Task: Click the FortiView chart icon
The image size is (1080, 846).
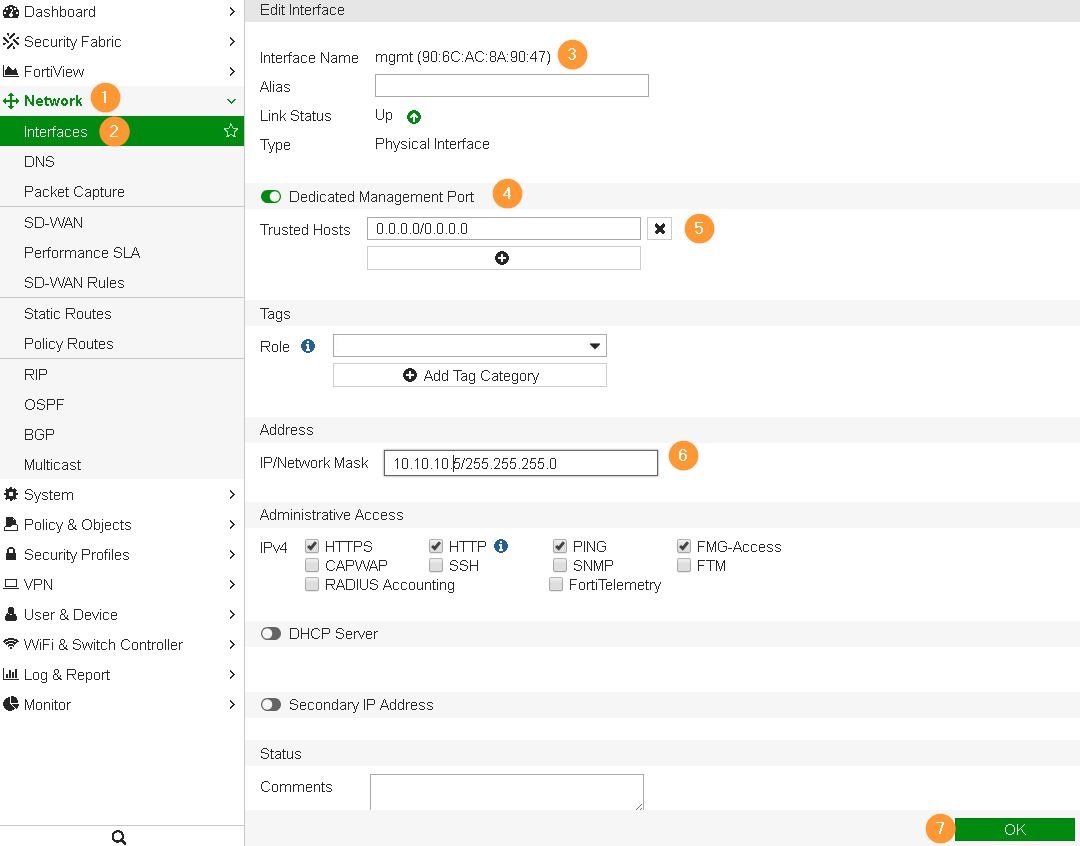Action: click(10, 71)
